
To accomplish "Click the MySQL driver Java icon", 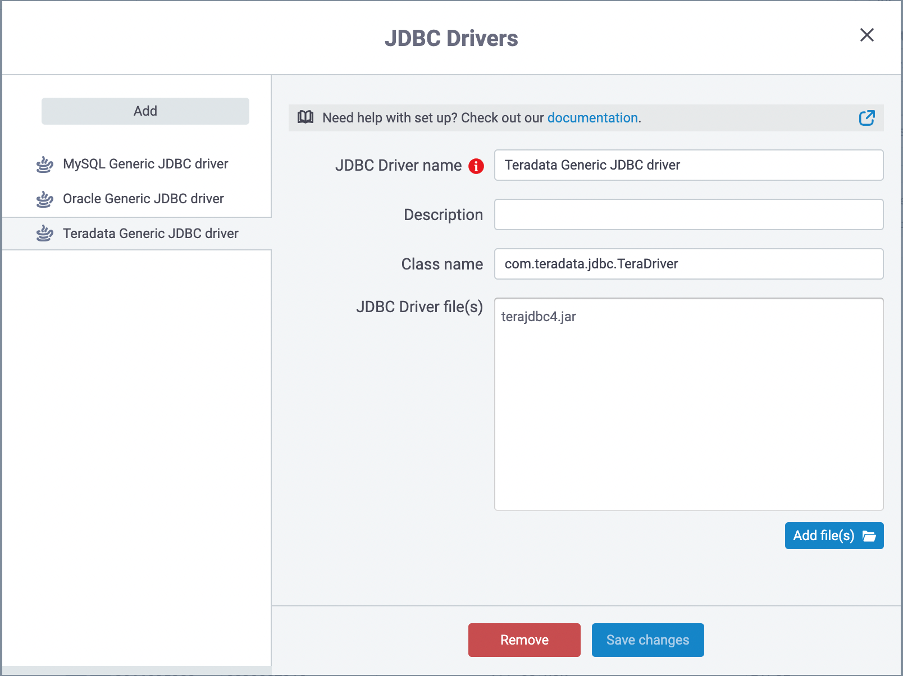I will click(x=44, y=165).
